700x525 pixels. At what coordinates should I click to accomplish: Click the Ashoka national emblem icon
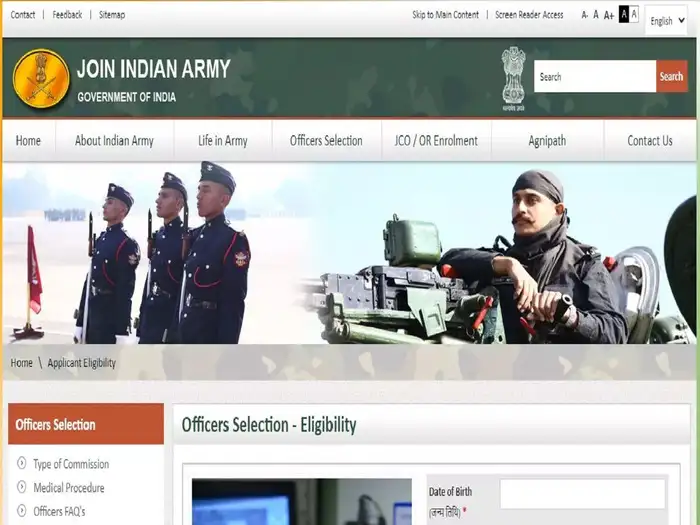pyautogui.click(x=513, y=75)
